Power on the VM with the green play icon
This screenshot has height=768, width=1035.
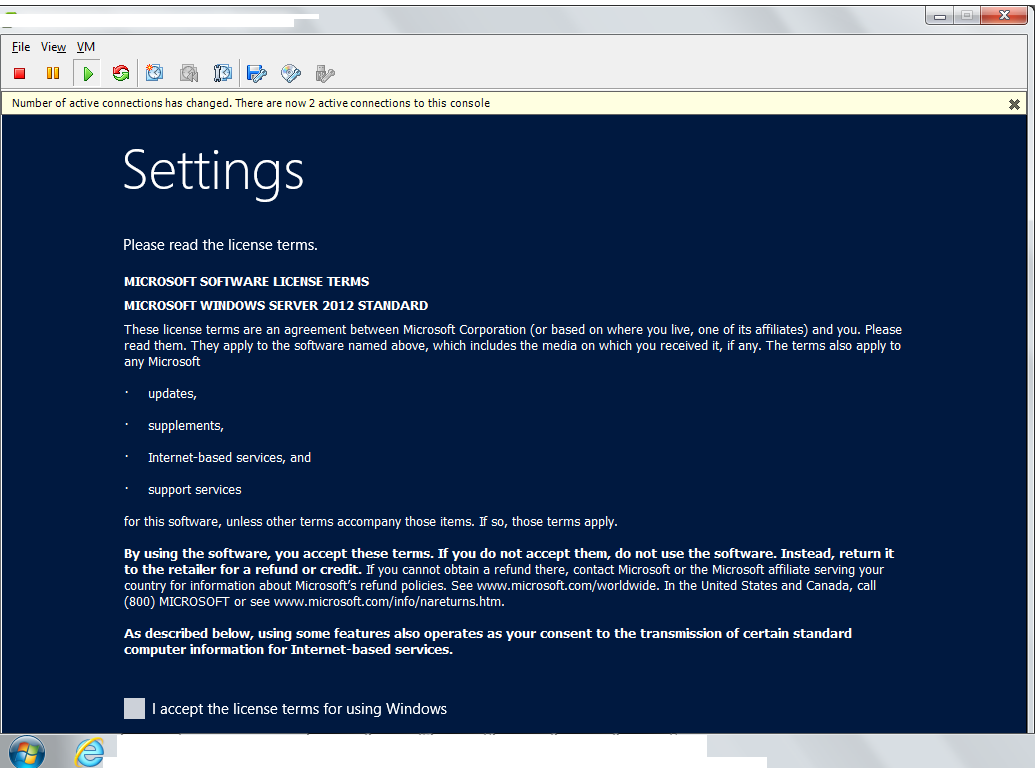[88, 73]
